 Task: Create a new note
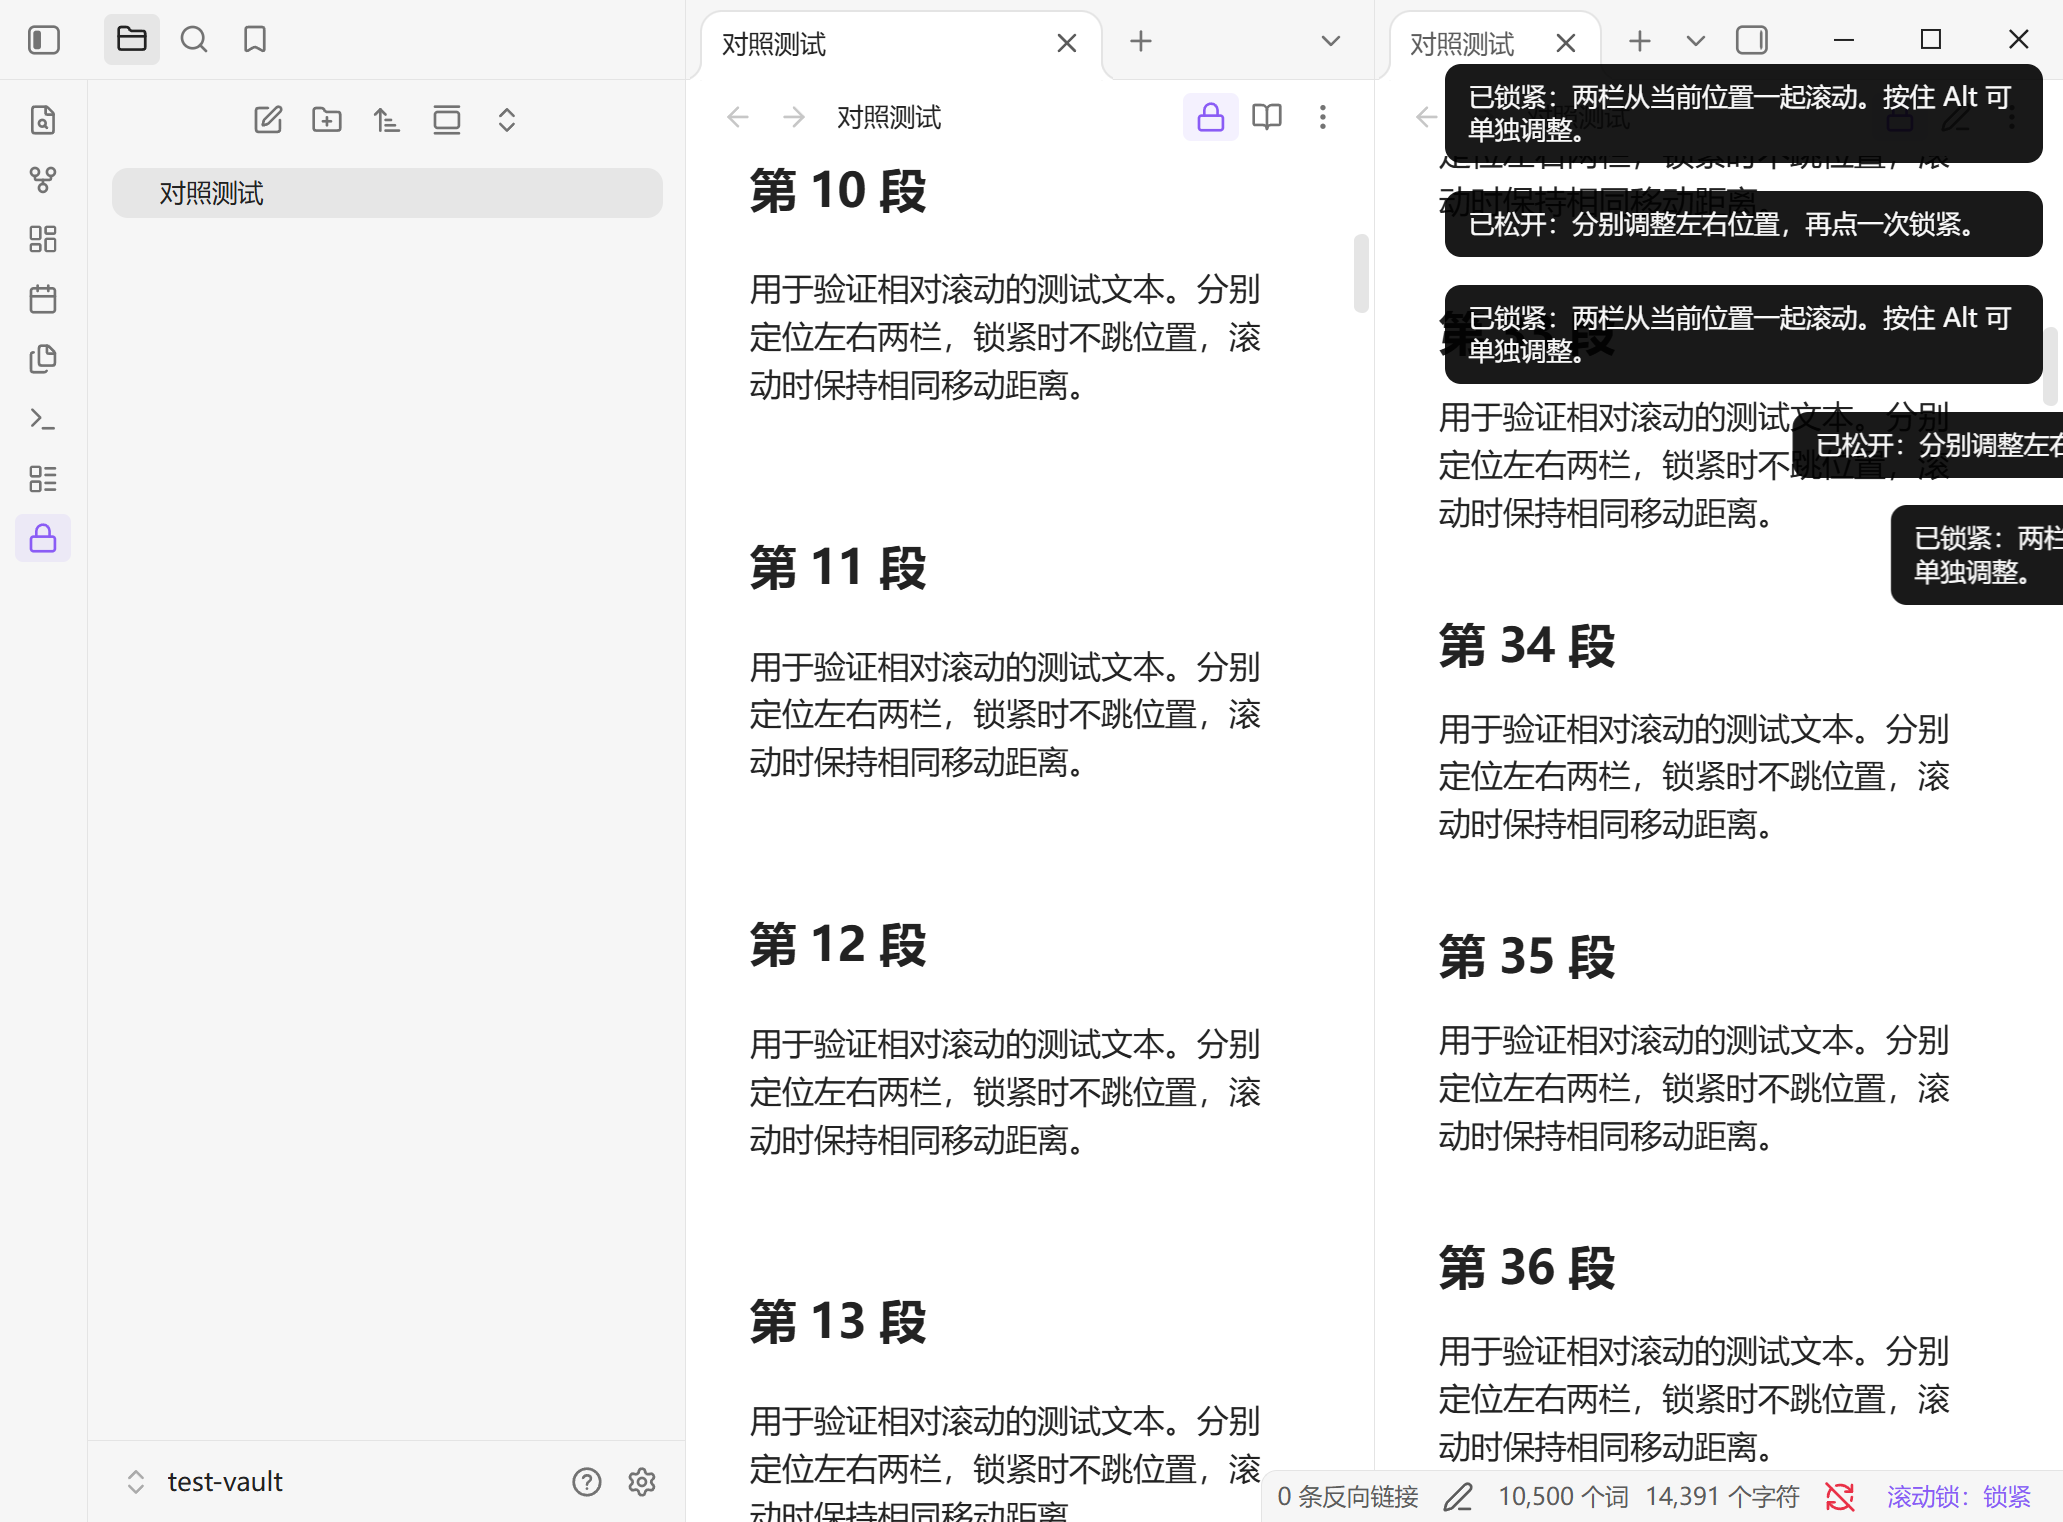[x=268, y=120]
